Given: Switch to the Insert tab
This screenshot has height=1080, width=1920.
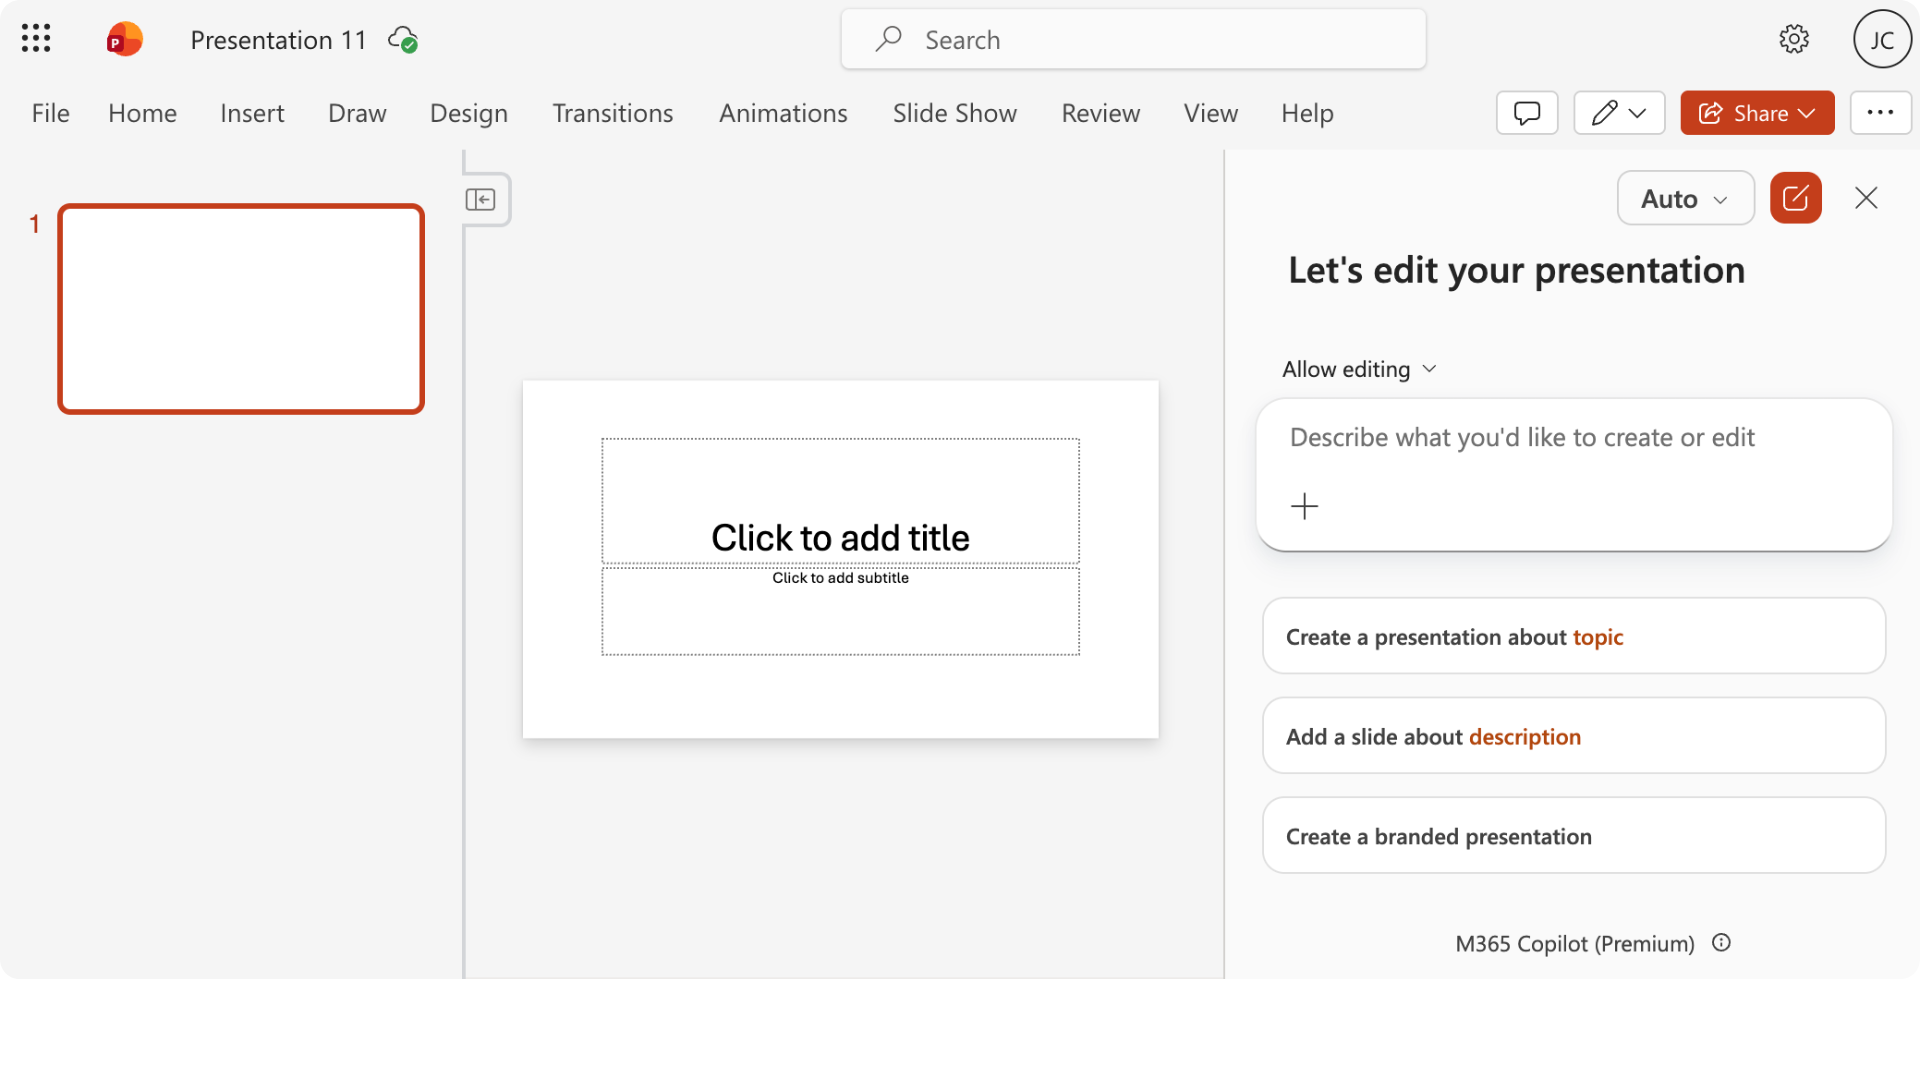Looking at the screenshot, I should (252, 113).
